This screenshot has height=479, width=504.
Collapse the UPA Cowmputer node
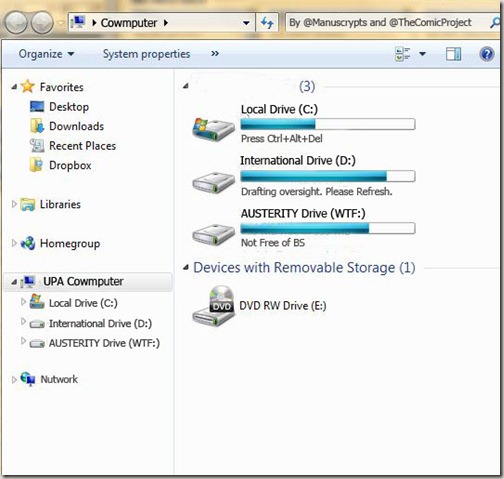(14, 282)
